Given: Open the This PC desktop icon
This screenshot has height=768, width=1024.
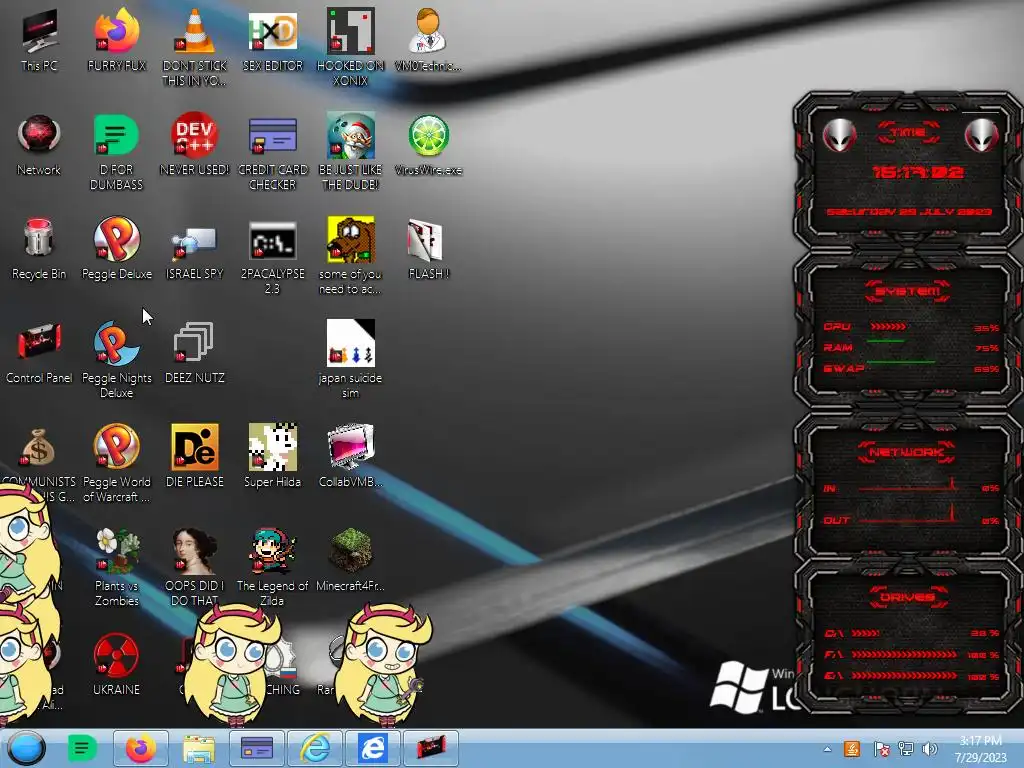Looking at the screenshot, I should (x=39, y=39).
